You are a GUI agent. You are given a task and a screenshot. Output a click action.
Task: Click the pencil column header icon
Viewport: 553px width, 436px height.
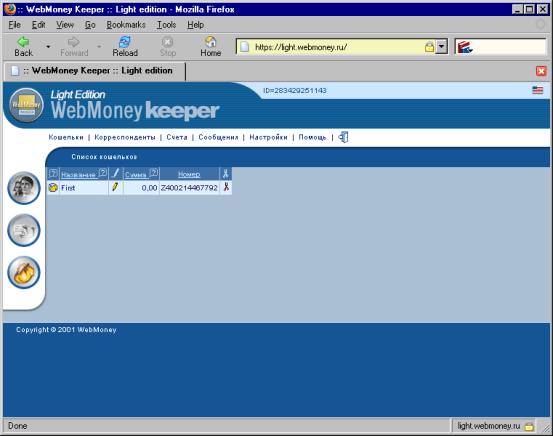115,173
